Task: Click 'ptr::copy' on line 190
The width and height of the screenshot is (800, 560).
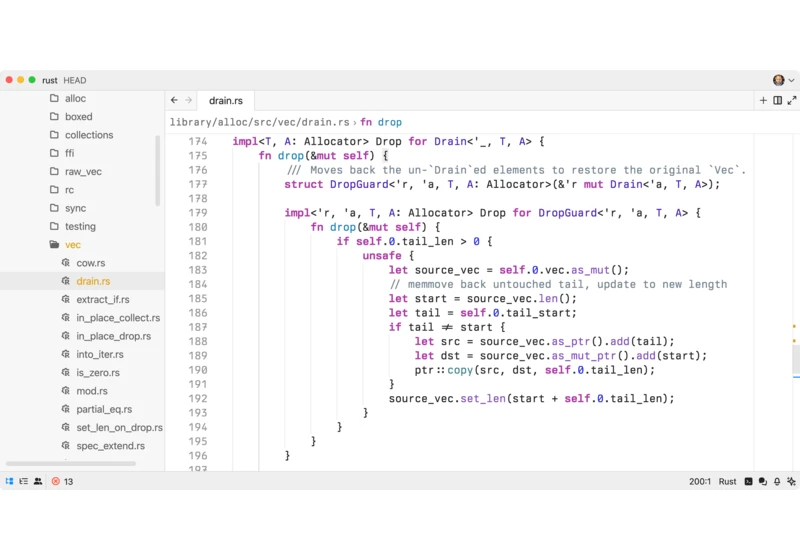Action: pyautogui.click(x=443, y=370)
